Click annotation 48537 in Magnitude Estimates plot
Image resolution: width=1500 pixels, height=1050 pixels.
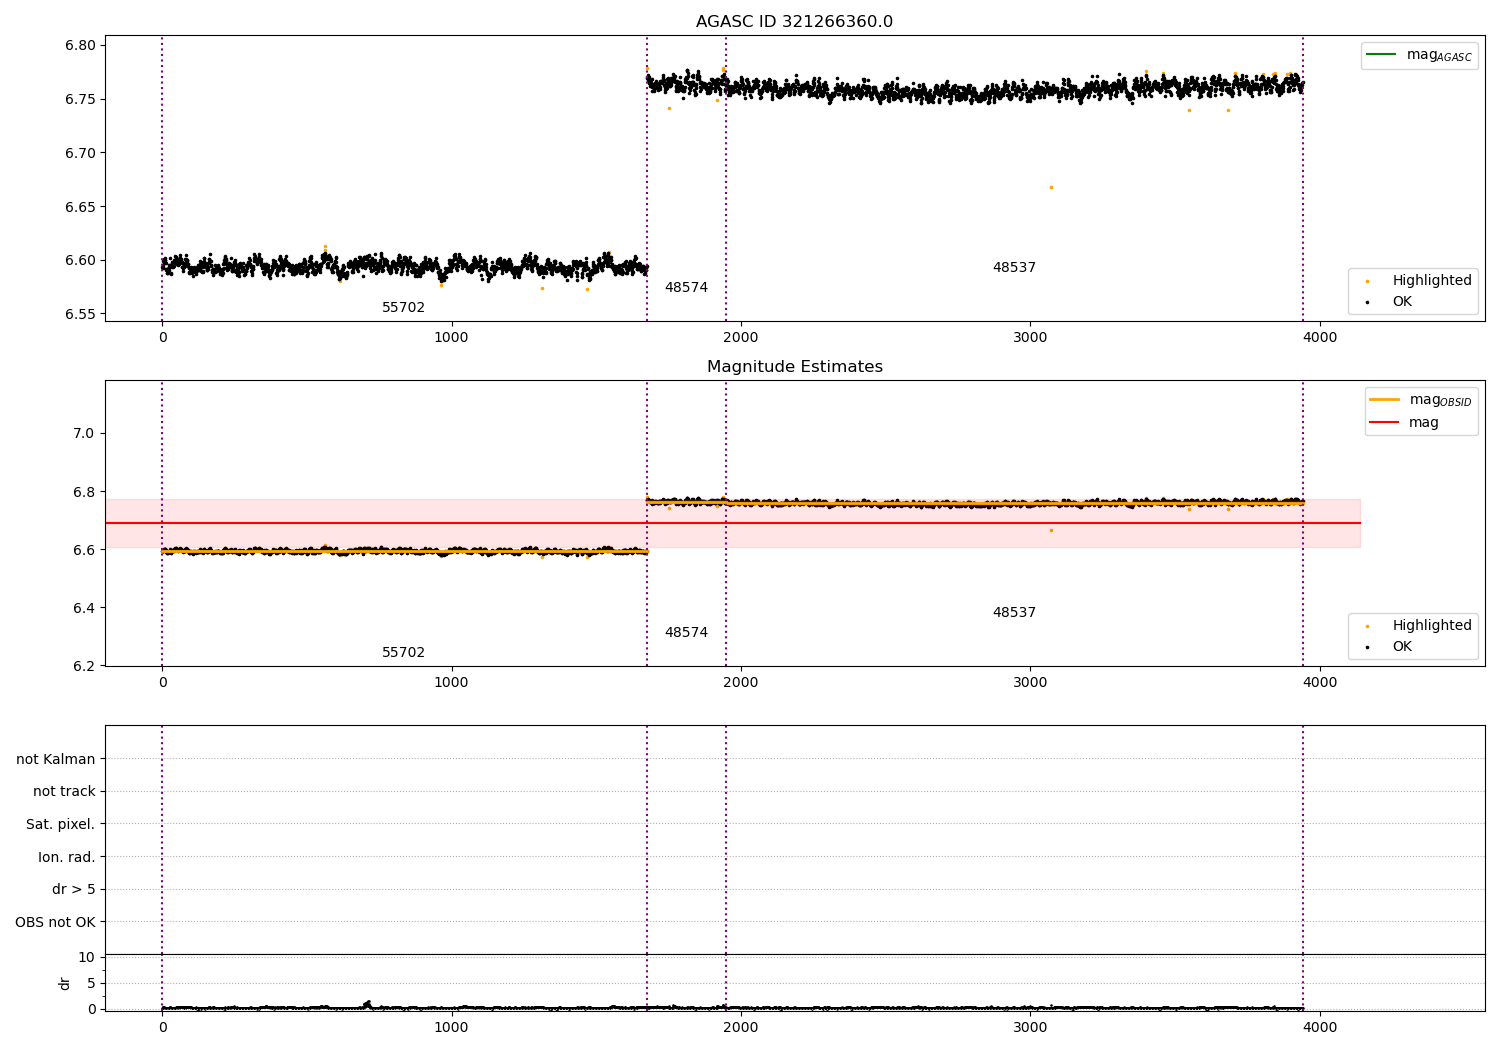1014,613
